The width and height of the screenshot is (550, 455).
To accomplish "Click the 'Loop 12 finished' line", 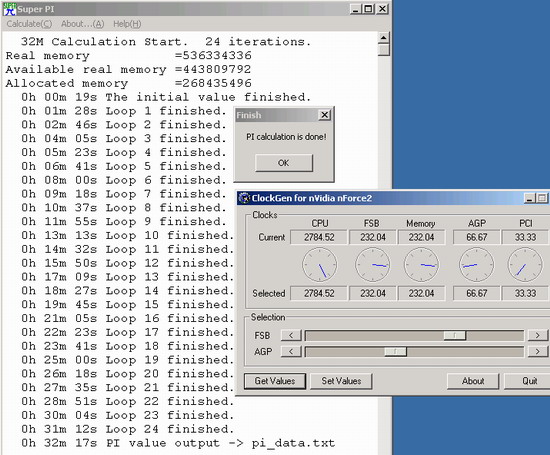I will (x=127, y=263).
